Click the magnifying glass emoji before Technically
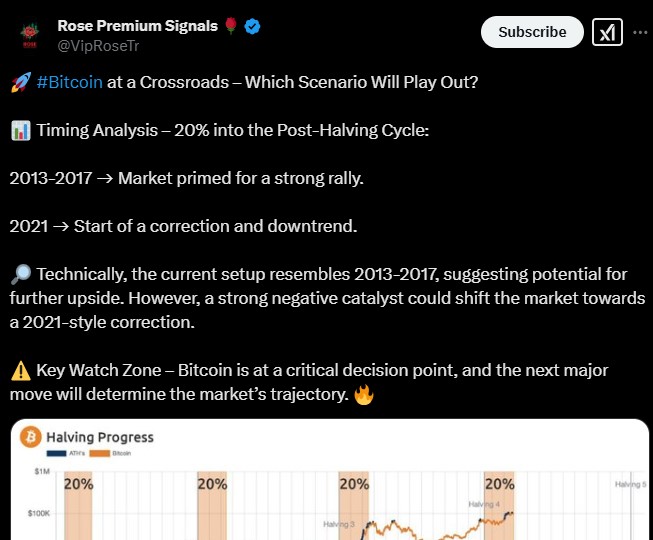This screenshot has height=540, width=653. [x=21, y=274]
